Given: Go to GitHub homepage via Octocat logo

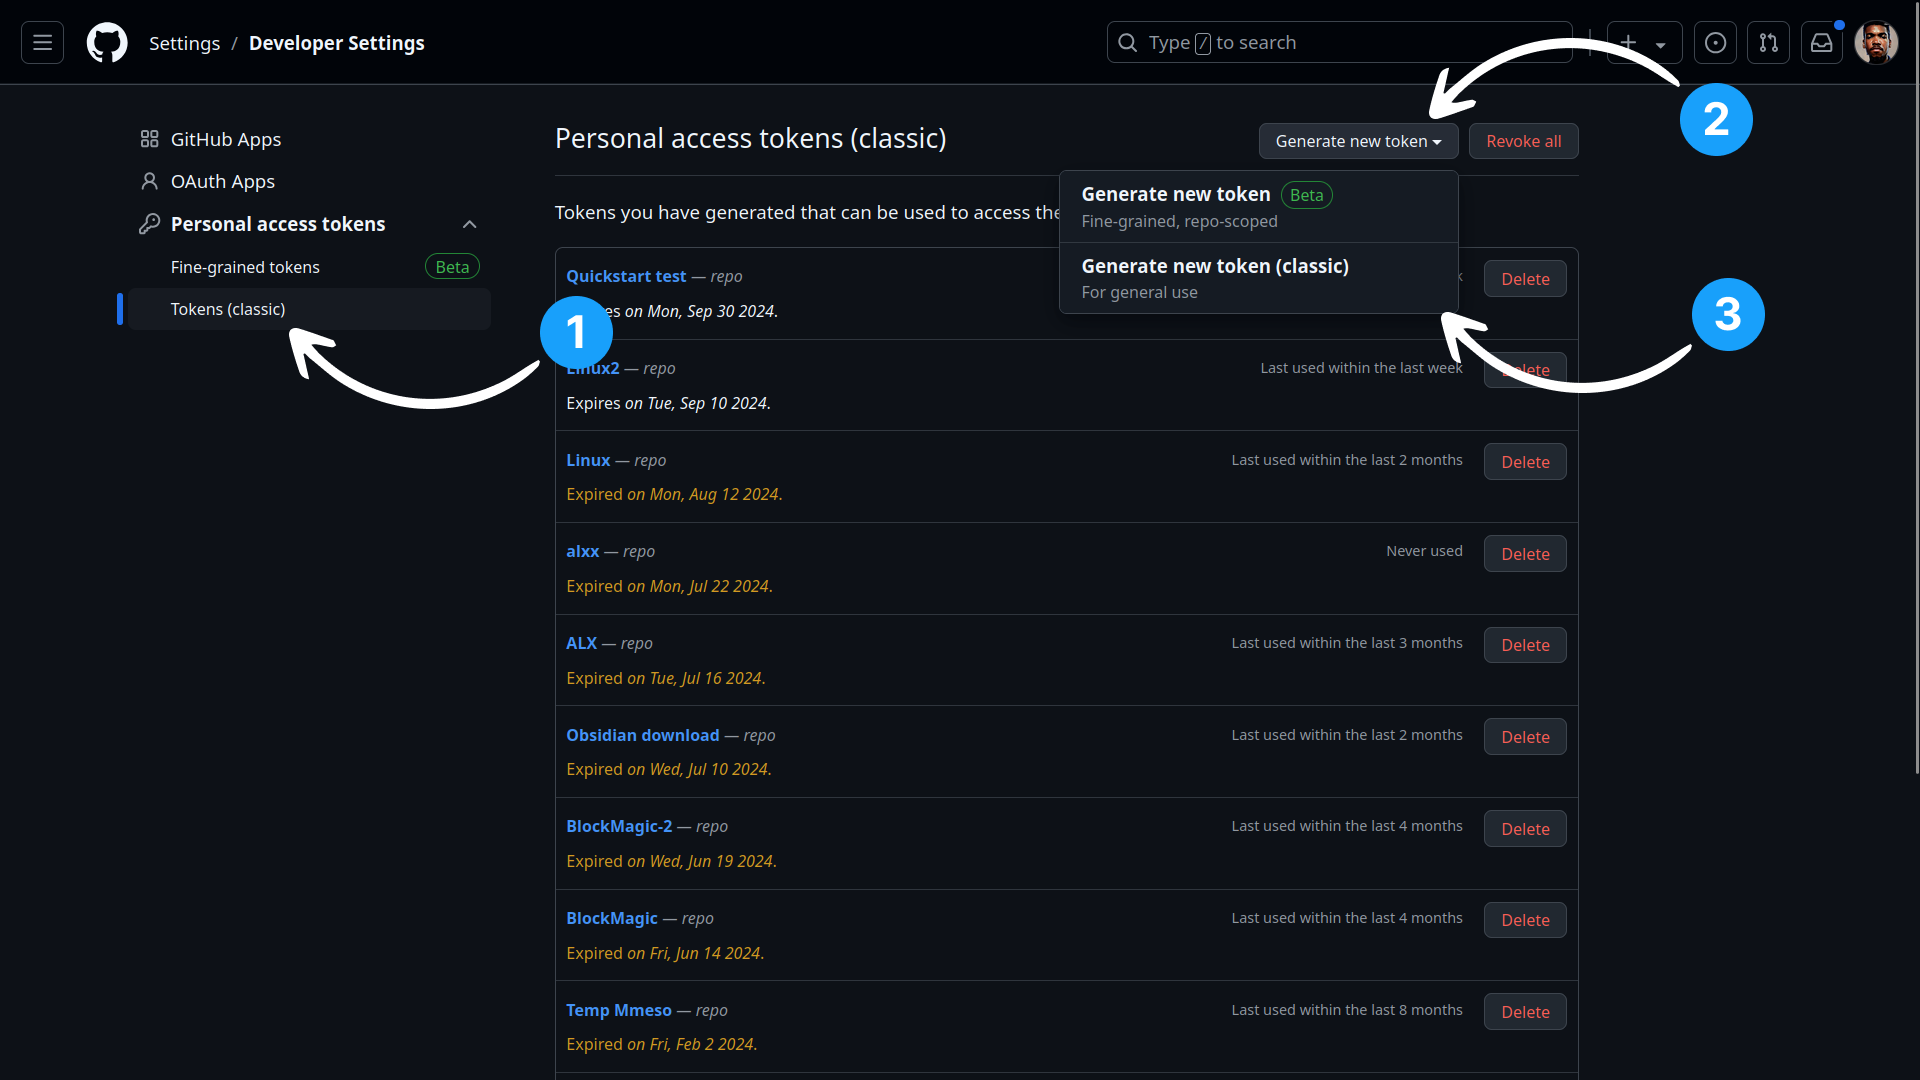Looking at the screenshot, I should tap(107, 43).
